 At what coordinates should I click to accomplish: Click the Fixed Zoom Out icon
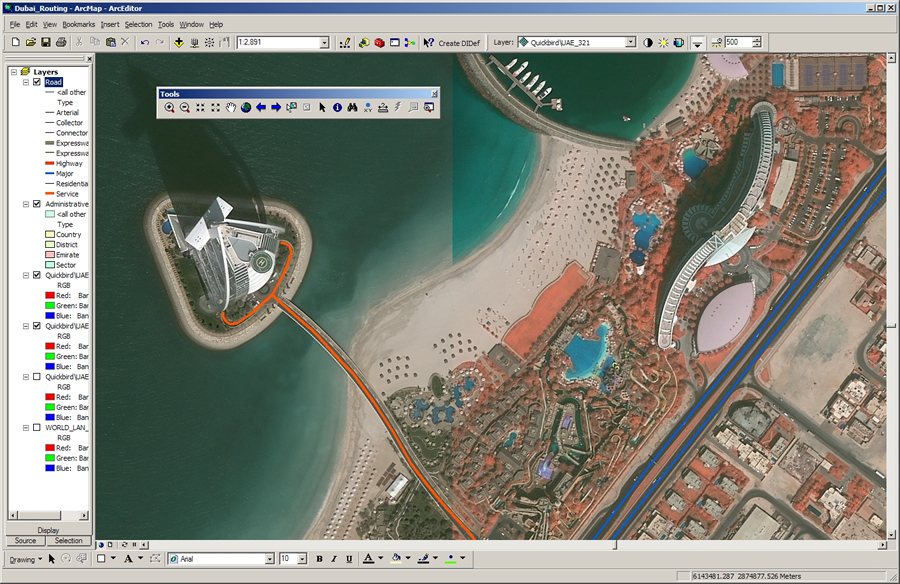coord(215,107)
